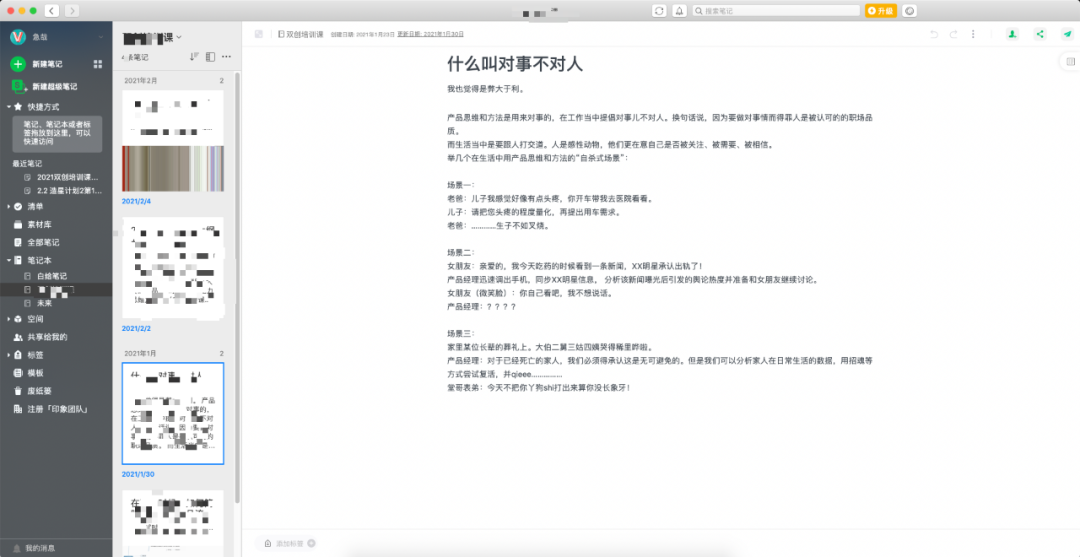Click the templates grid icon beside 新建笔记
The image size is (1080, 557).
click(98, 64)
